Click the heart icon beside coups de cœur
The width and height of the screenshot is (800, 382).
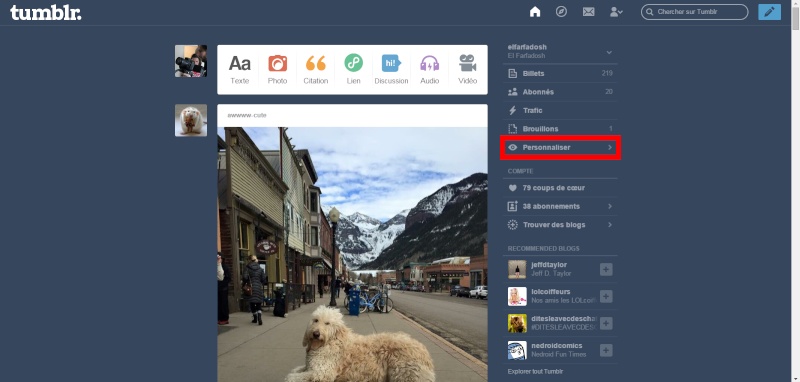513,188
